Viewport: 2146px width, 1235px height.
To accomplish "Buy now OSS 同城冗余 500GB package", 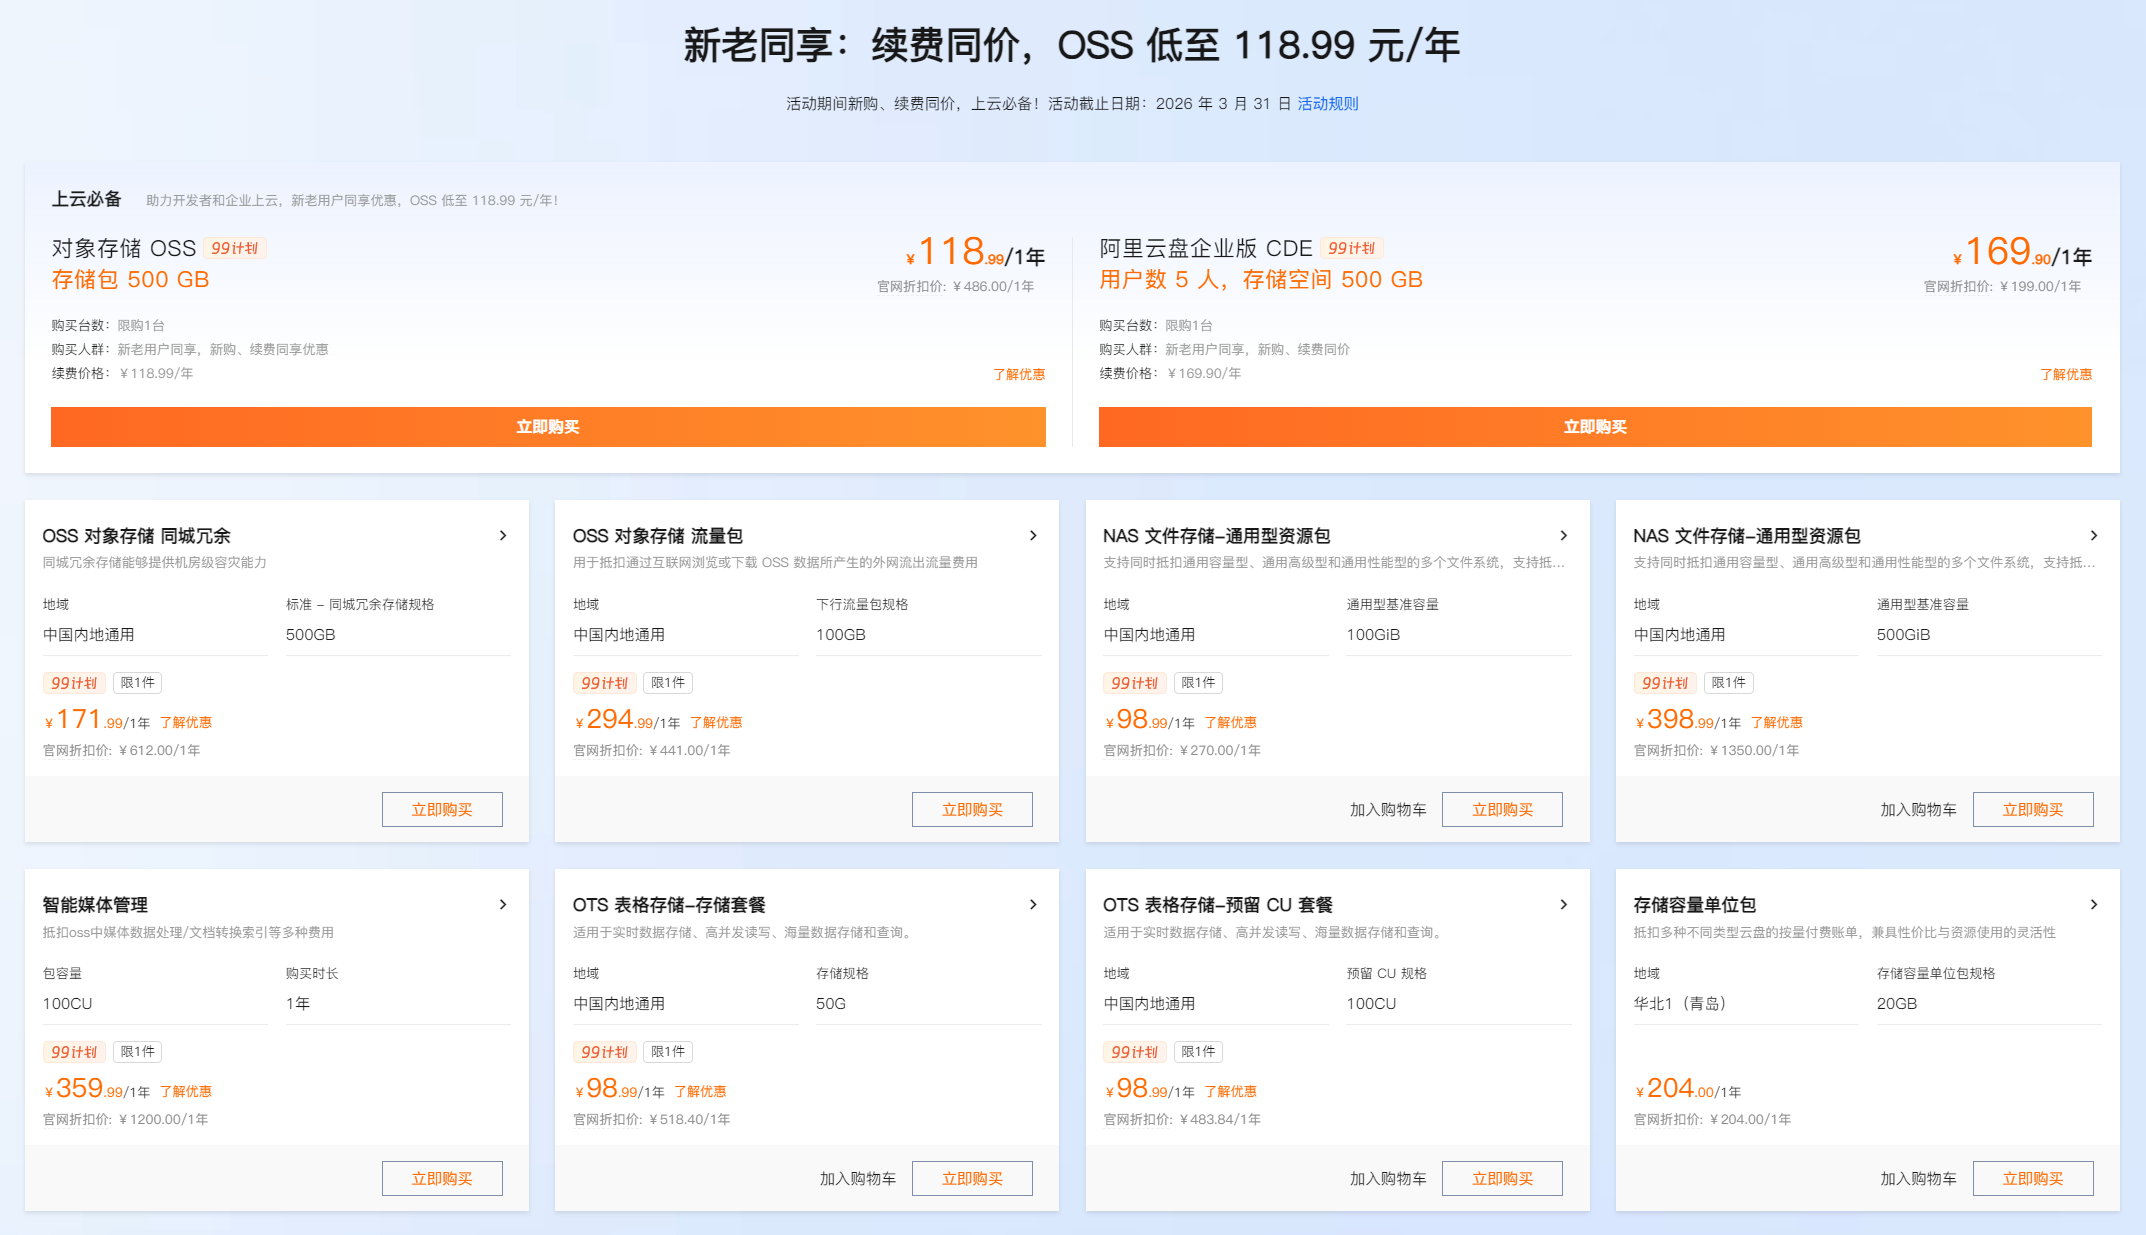I will point(442,810).
